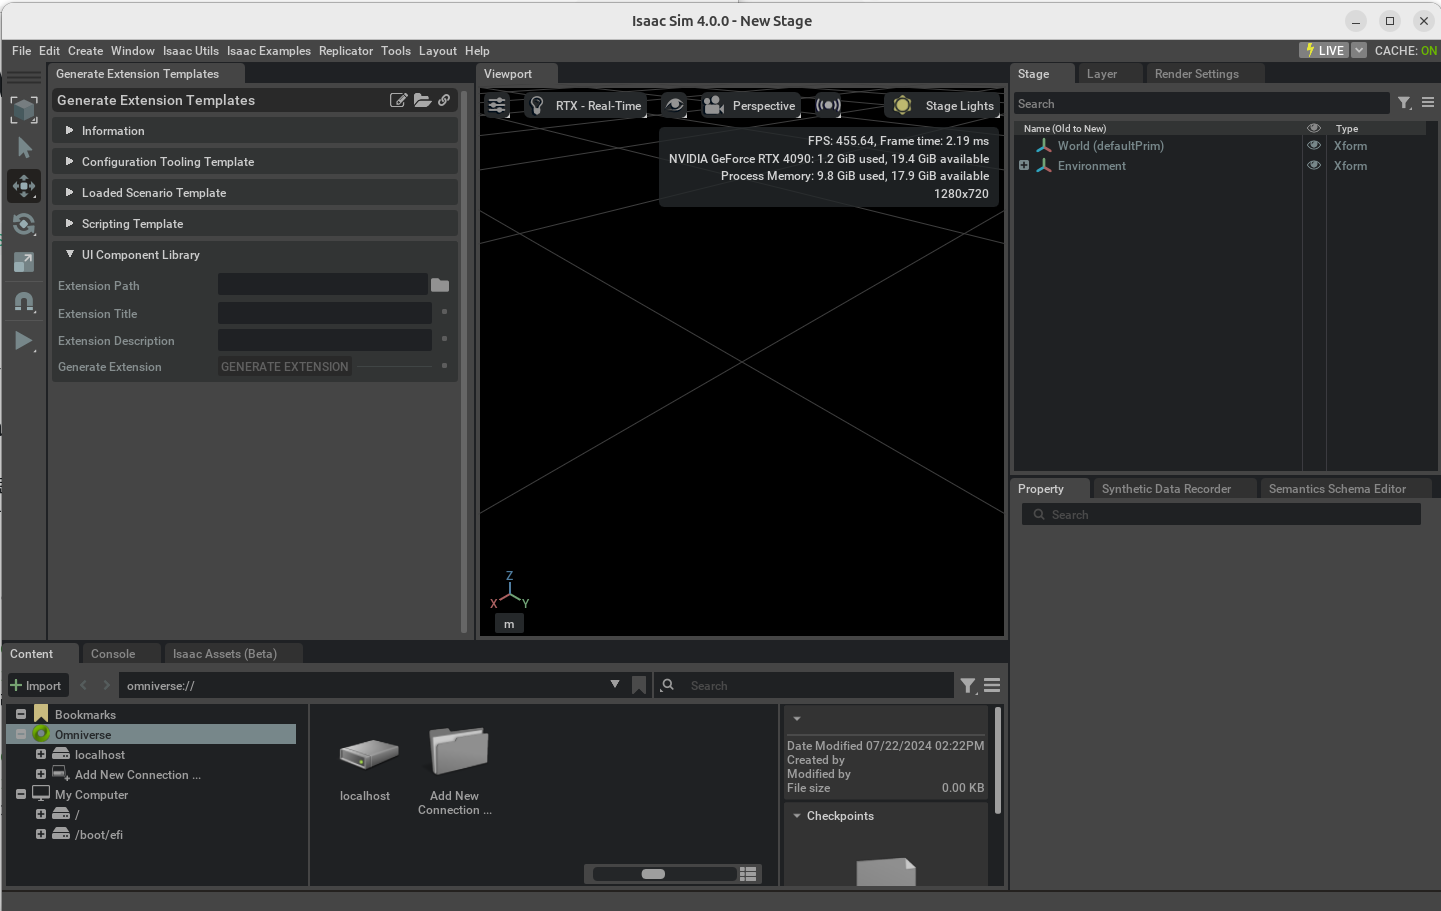Select World (defaultPrim) in Stage

pos(1110,146)
